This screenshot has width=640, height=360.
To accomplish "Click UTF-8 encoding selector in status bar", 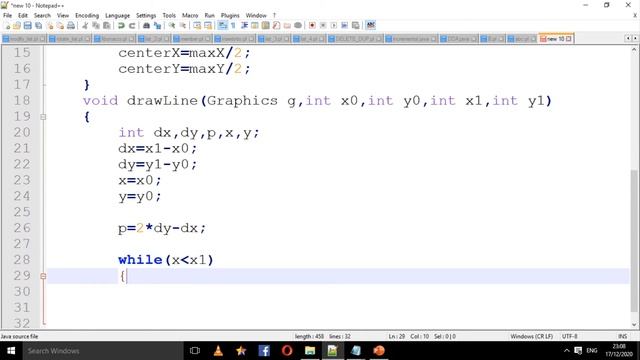I will [569, 336].
